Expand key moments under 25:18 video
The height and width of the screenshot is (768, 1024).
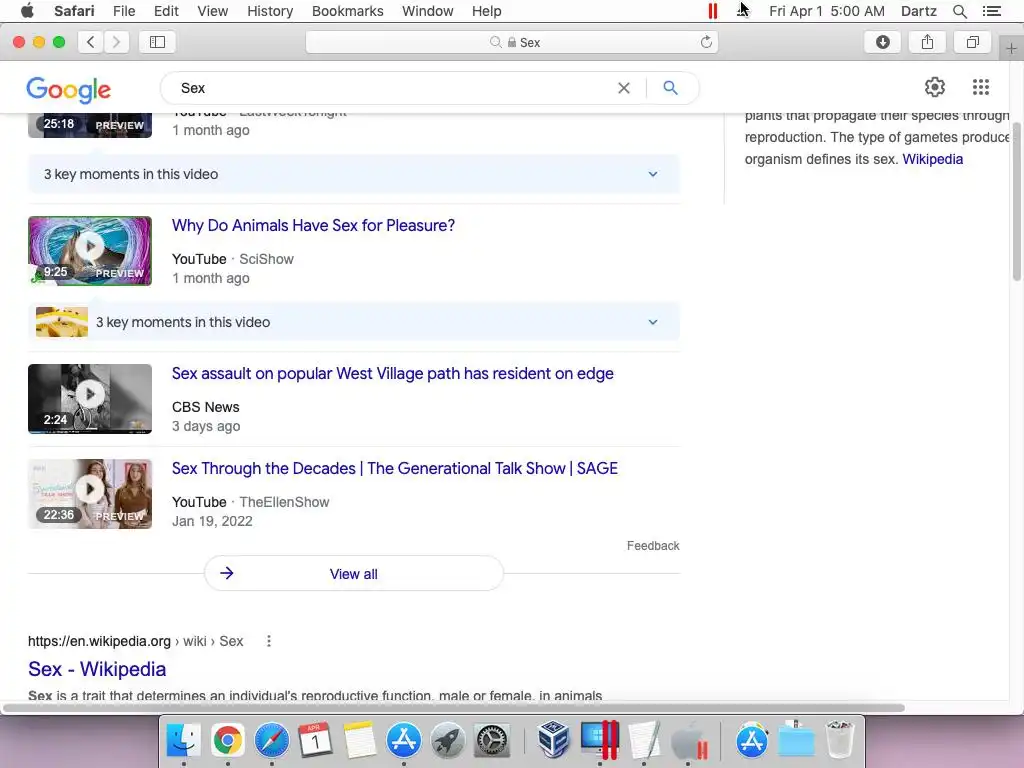pos(353,174)
